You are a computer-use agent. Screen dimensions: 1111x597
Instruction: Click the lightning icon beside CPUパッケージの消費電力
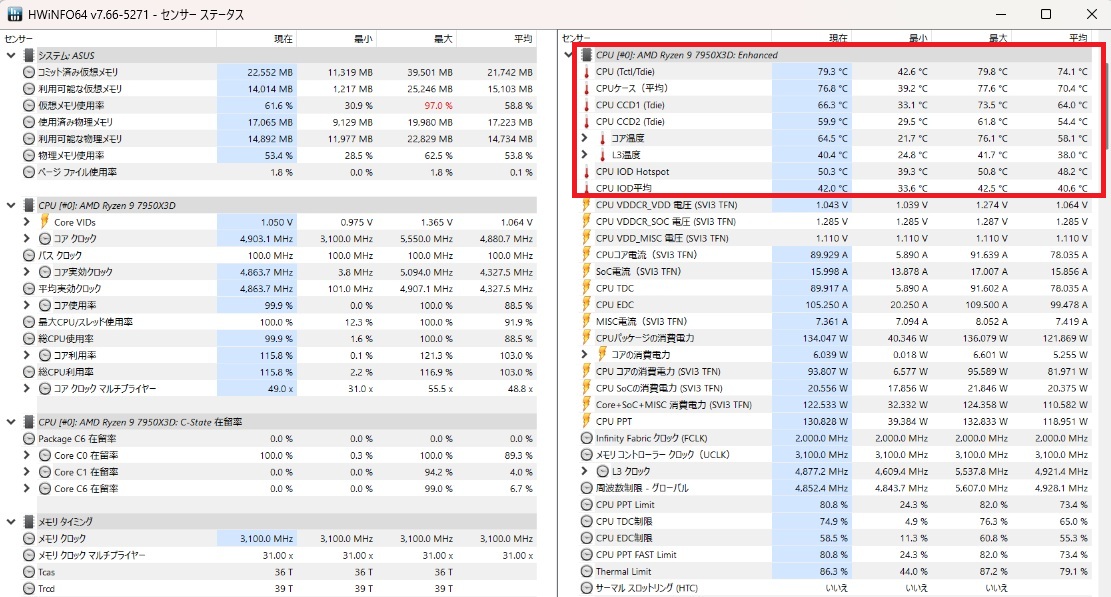(x=586, y=338)
